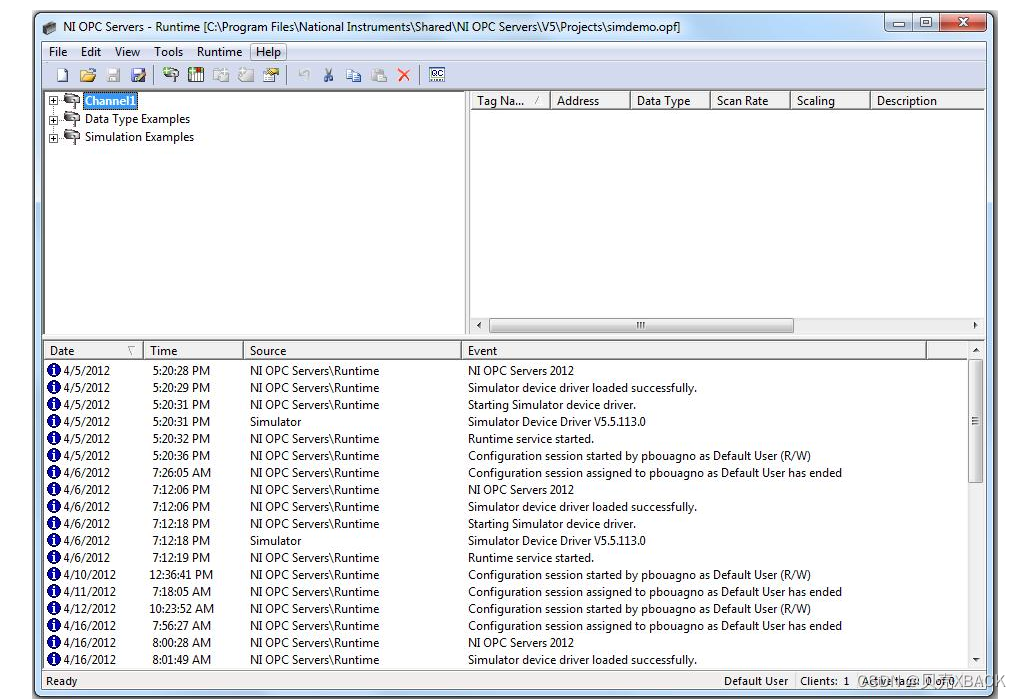
Task: Expand the Simulation Examples node
Action: (x=53, y=138)
